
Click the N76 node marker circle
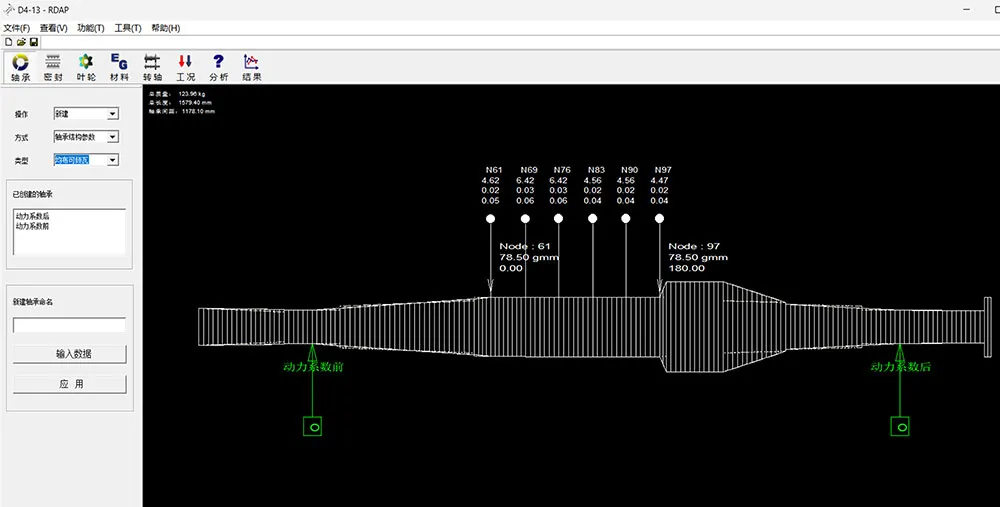point(559,219)
